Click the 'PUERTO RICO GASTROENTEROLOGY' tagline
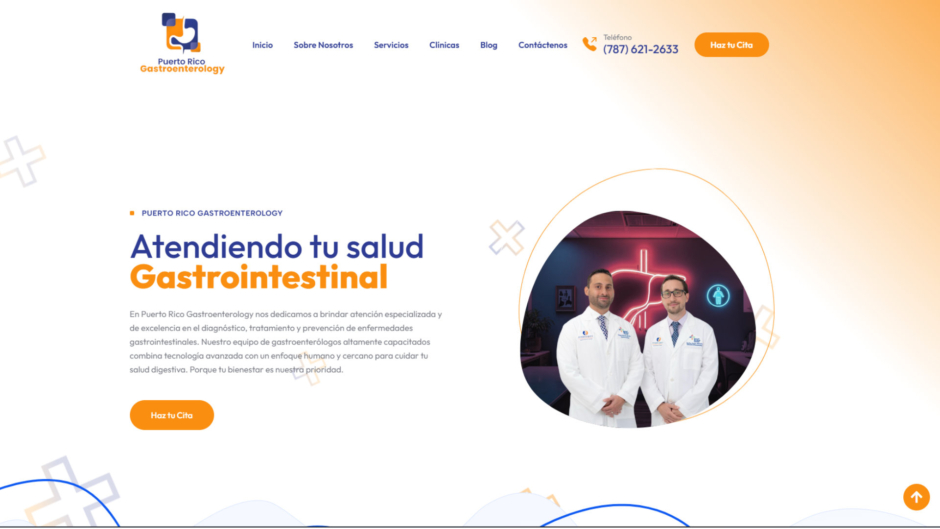This screenshot has width=940, height=529. click(x=212, y=213)
